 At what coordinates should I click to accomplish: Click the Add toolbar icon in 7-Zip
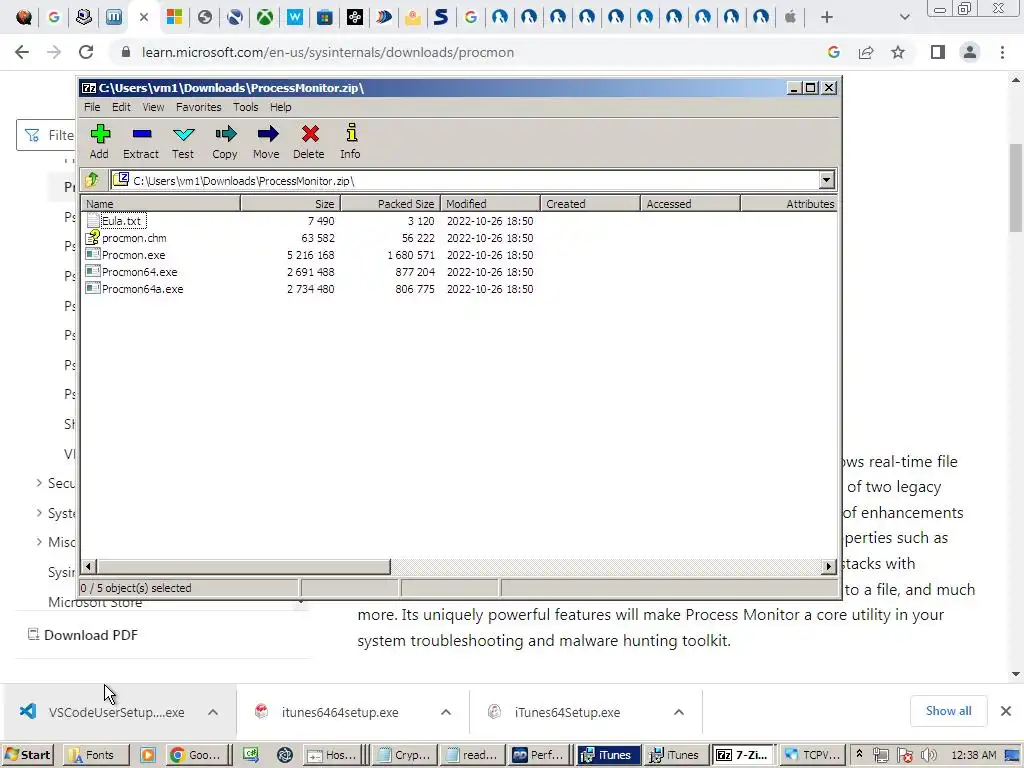pyautogui.click(x=99, y=141)
